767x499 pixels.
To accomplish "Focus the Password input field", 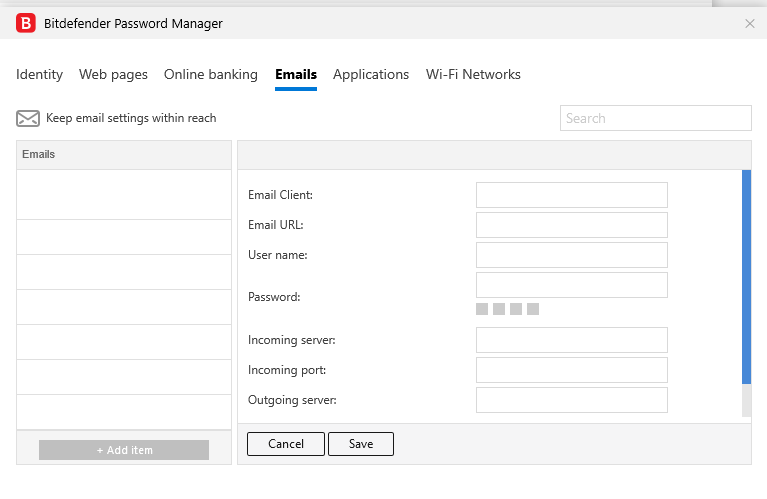I will [571, 285].
